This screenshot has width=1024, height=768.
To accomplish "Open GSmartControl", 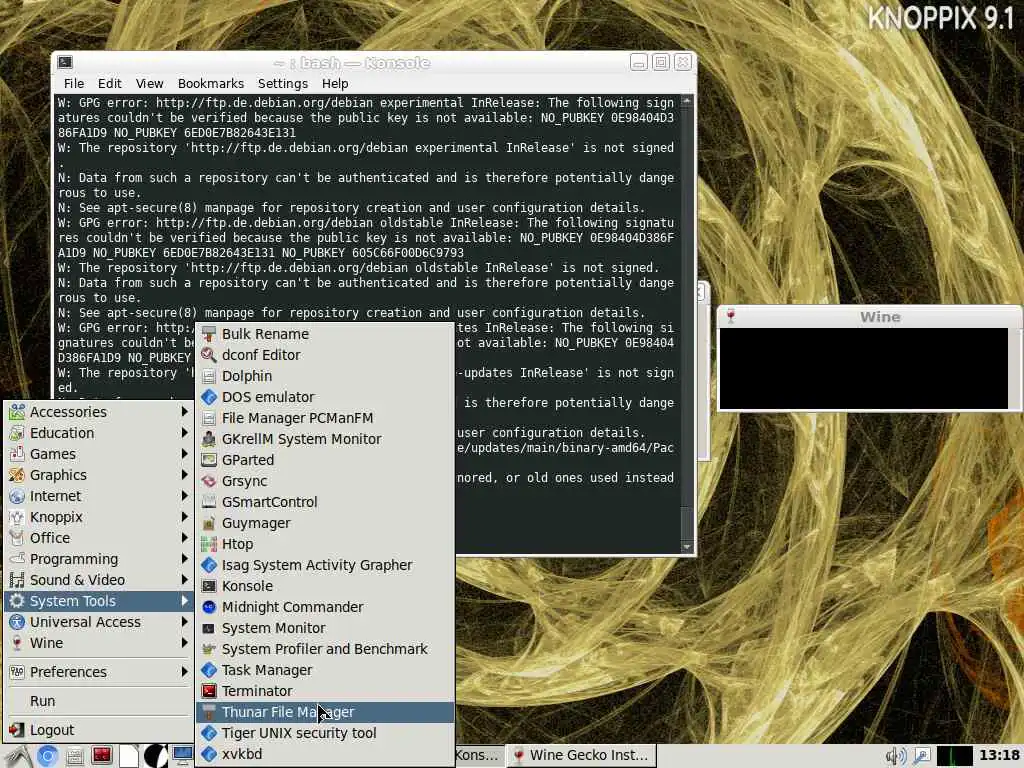I will [325, 502].
